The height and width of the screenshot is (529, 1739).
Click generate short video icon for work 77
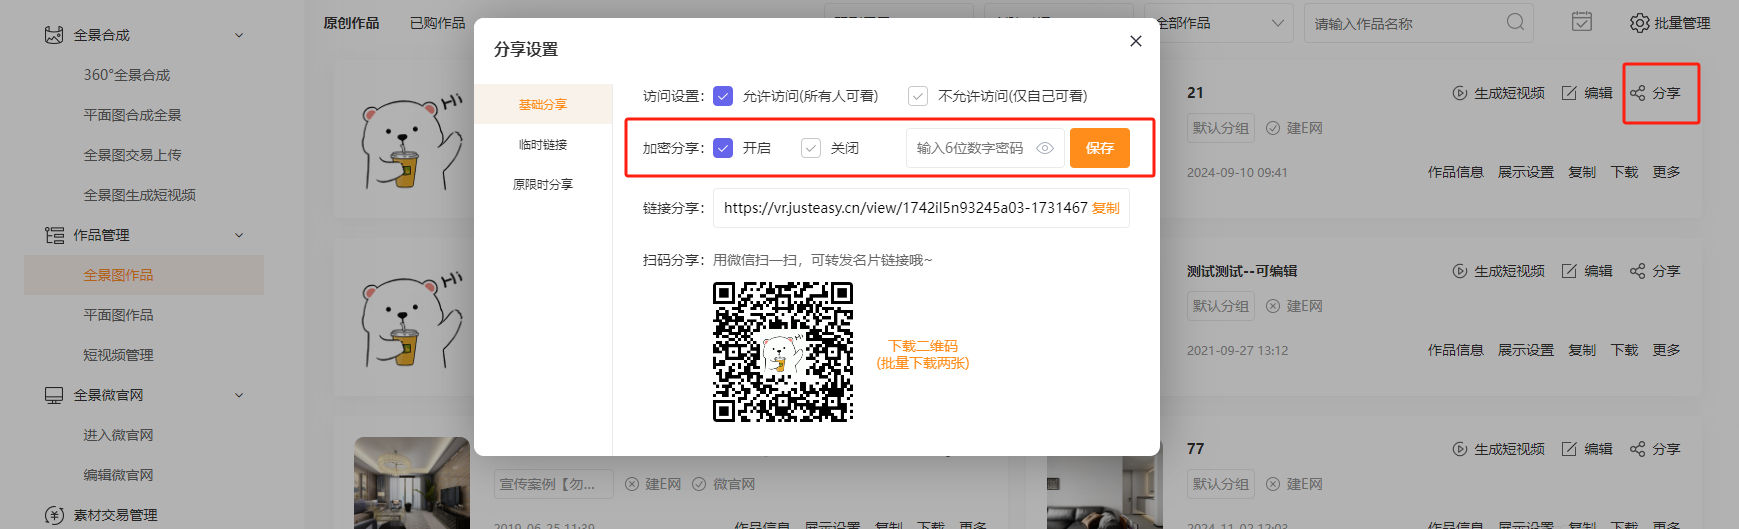[1459, 449]
